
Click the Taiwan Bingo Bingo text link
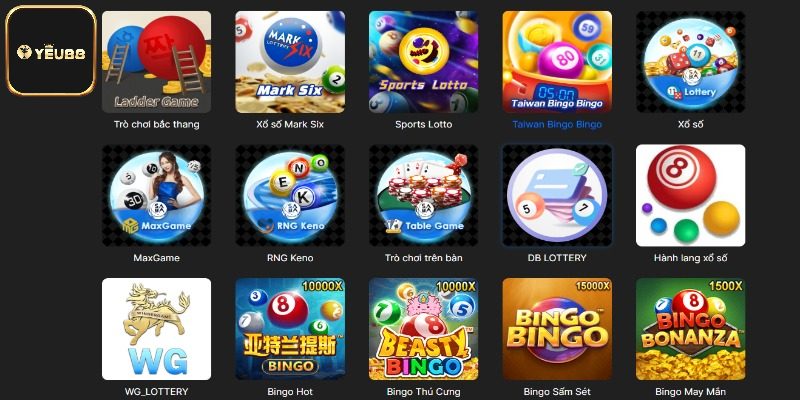click(x=557, y=124)
